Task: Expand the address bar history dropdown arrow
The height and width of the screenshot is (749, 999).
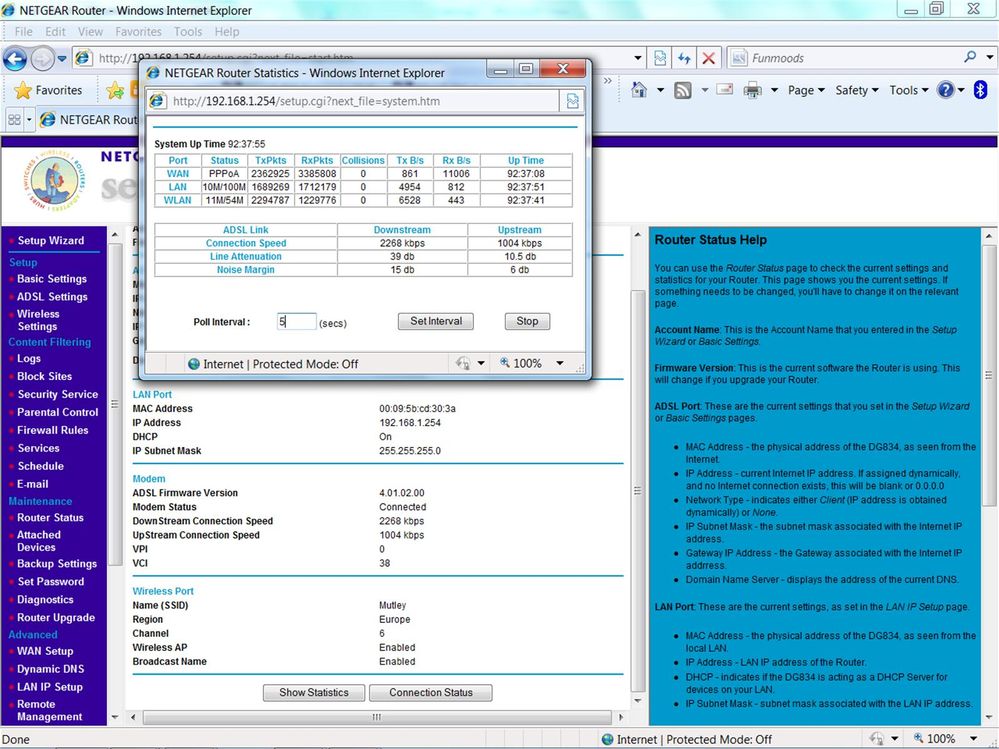Action: pos(637,58)
